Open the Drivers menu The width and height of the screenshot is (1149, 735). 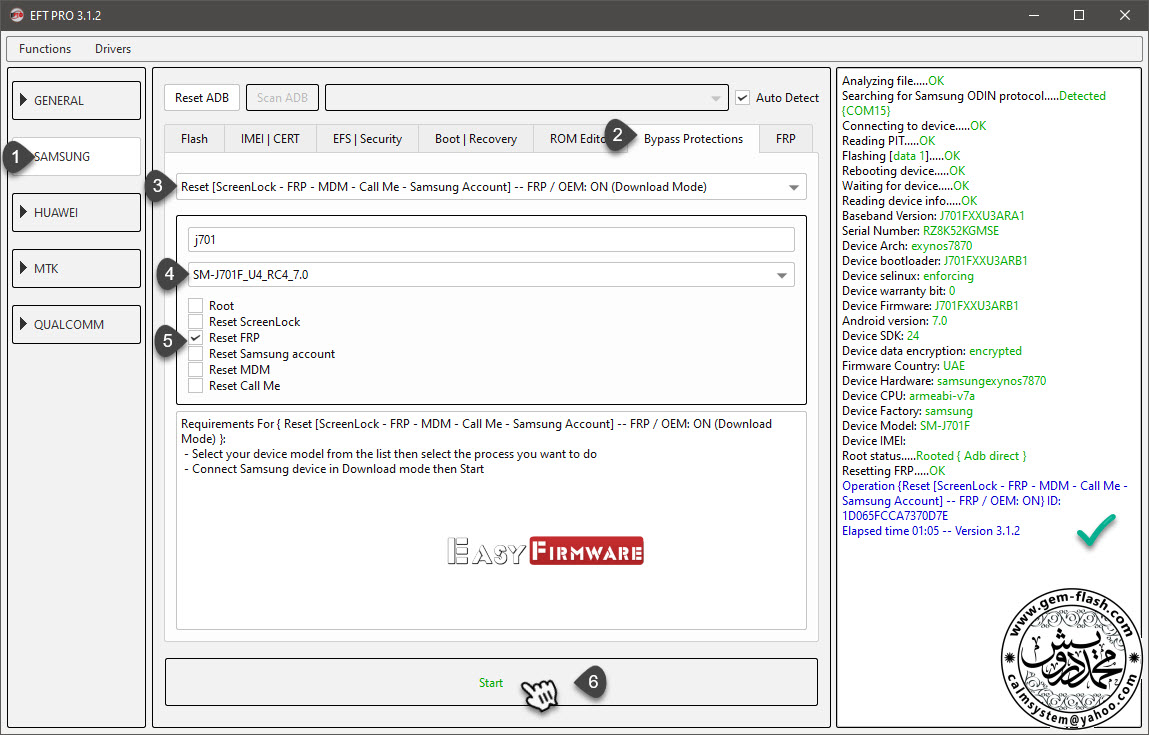tap(113, 48)
